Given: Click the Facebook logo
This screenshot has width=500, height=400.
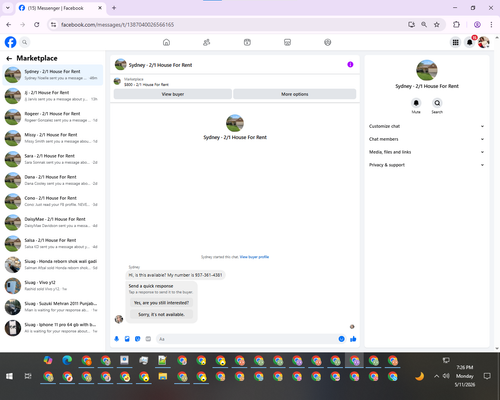Looking at the screenshot, I should [10, 42].
